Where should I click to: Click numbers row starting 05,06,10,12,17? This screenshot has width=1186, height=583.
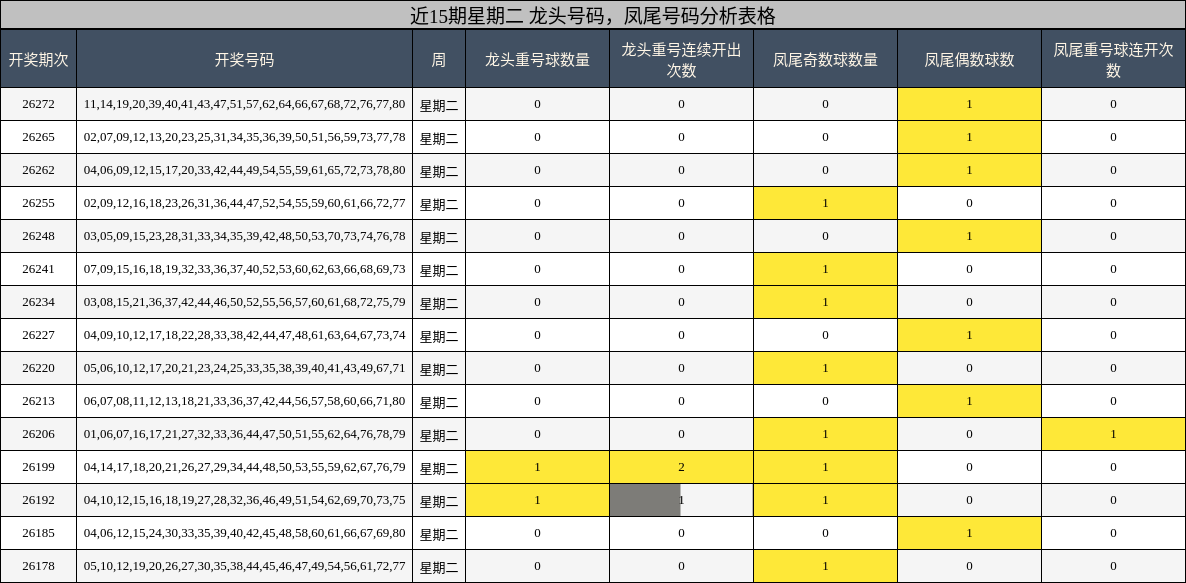(x=244, y=367)
